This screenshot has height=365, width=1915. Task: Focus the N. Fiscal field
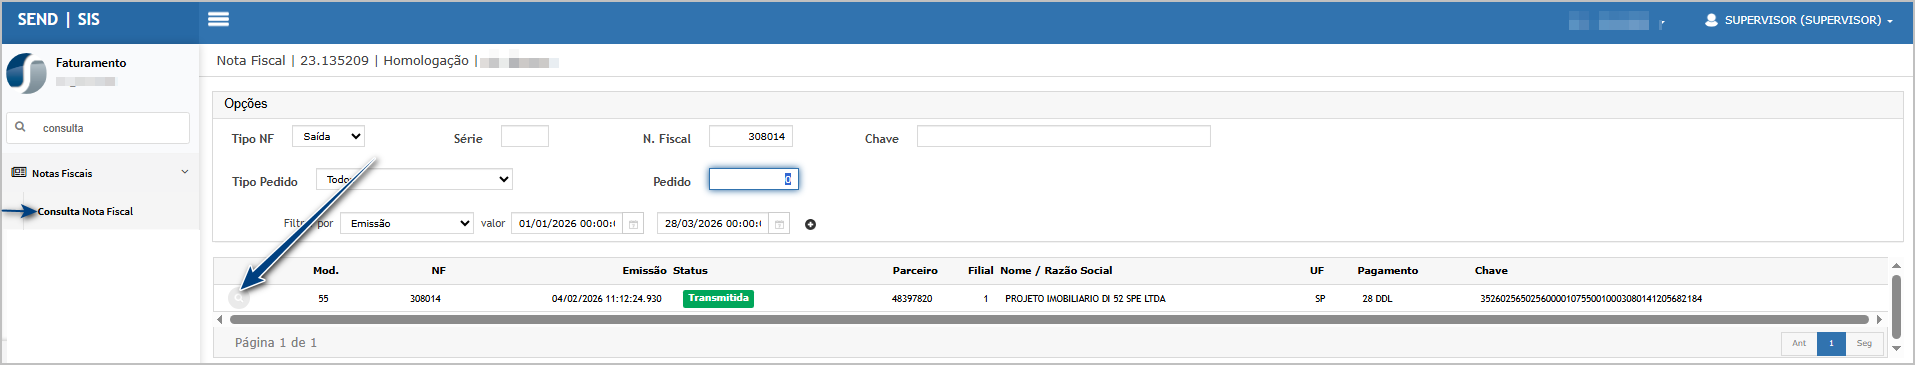[x=750, y=136]
